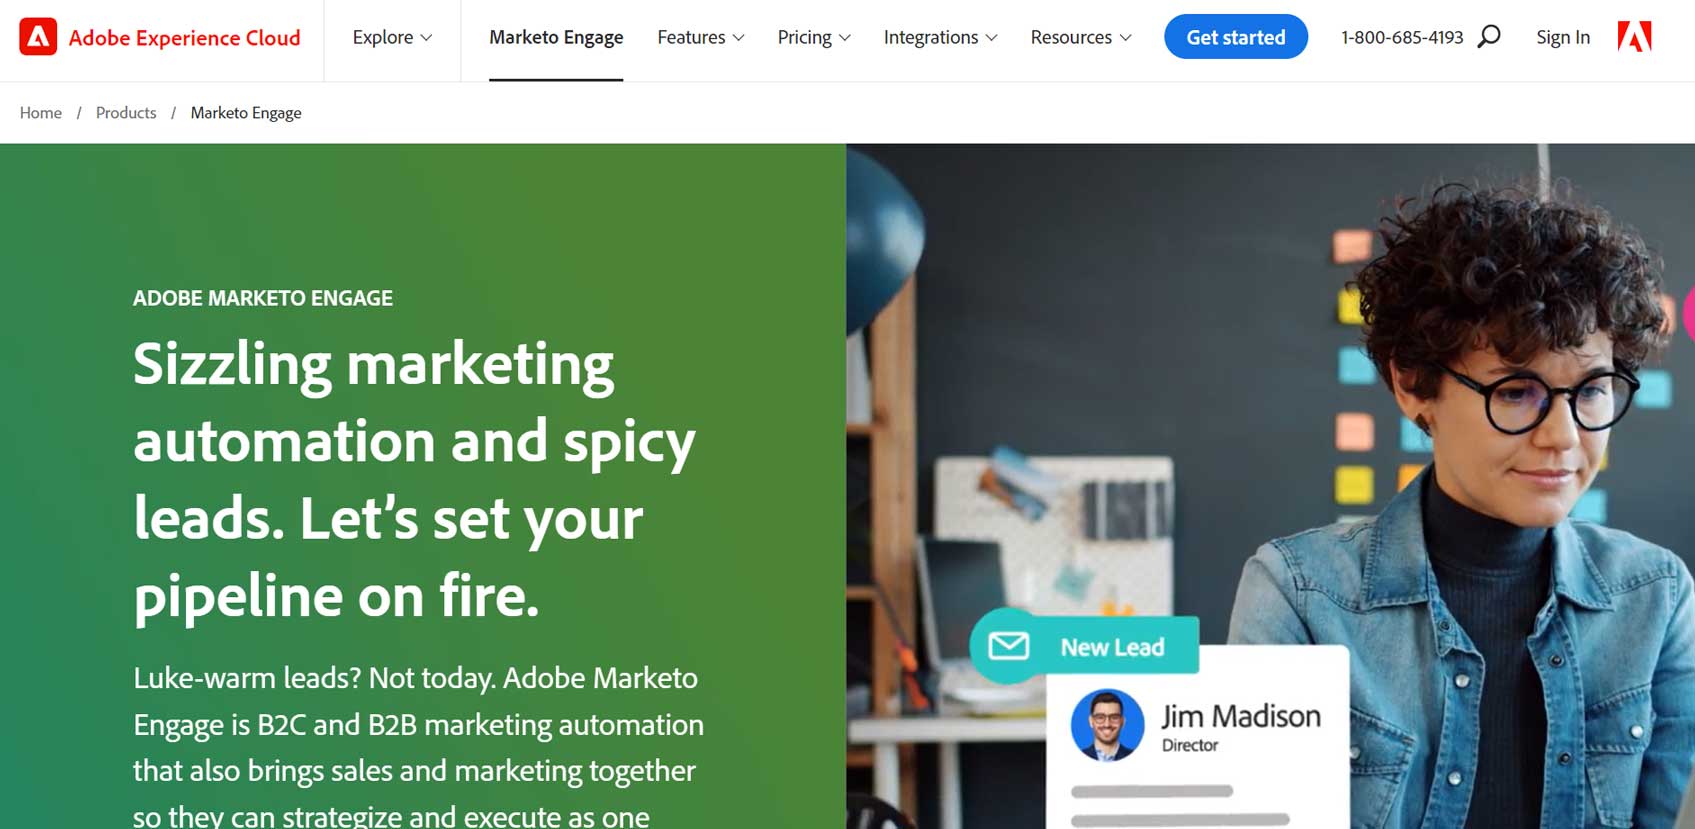
Task: Expand the Resources dropdown
Action: coord(1081,37)
